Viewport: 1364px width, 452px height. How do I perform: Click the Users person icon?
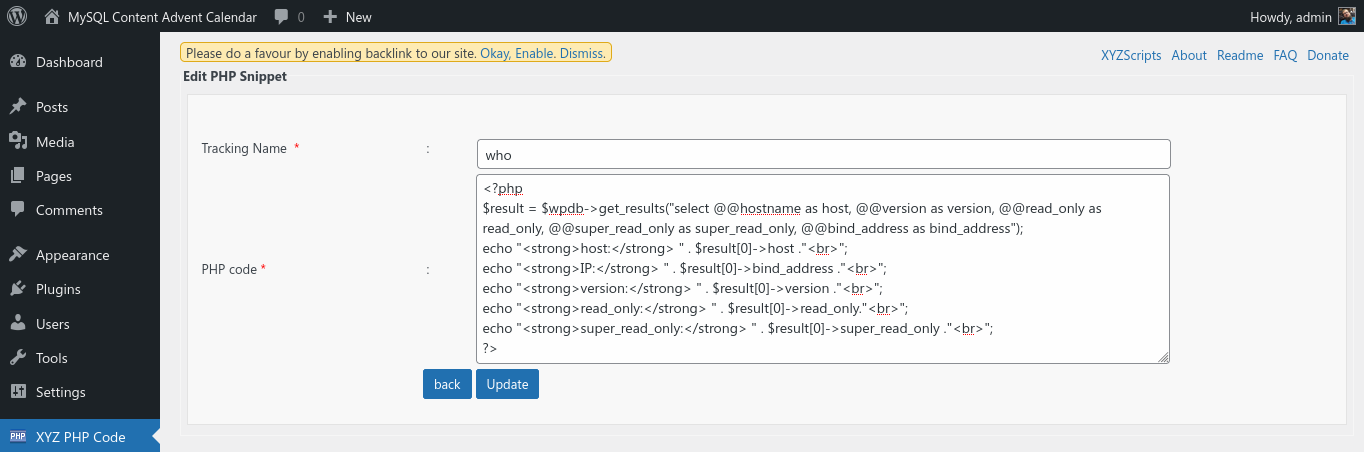(18, 324)
